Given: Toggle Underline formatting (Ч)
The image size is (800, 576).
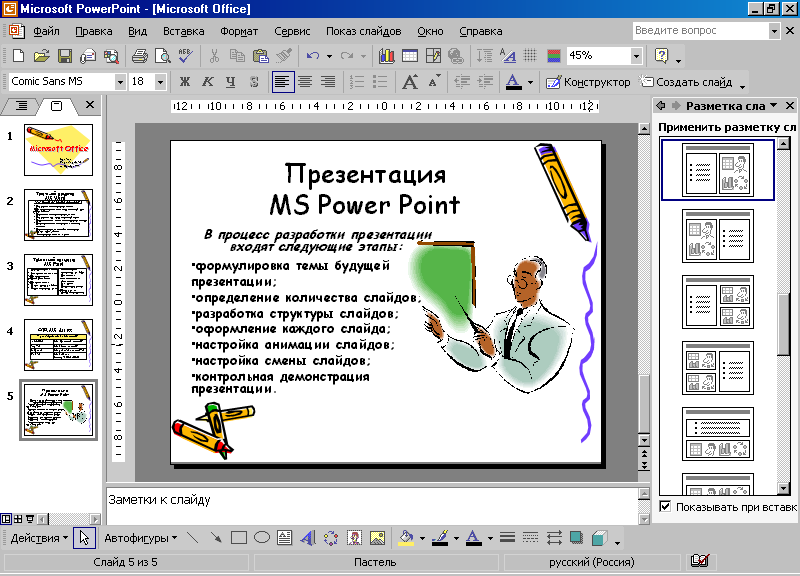Looking at the screenshot, I should tap(231, 82).
